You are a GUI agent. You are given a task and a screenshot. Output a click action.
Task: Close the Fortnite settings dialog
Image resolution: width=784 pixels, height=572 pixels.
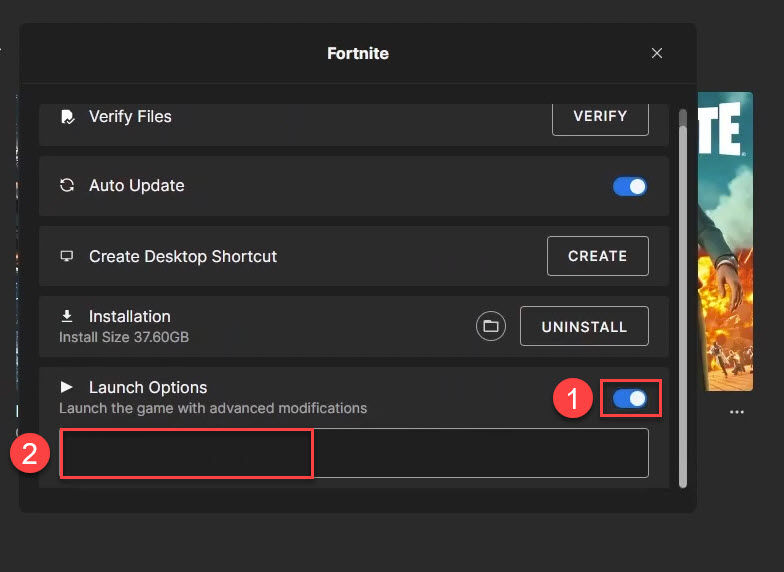(657, 53)
